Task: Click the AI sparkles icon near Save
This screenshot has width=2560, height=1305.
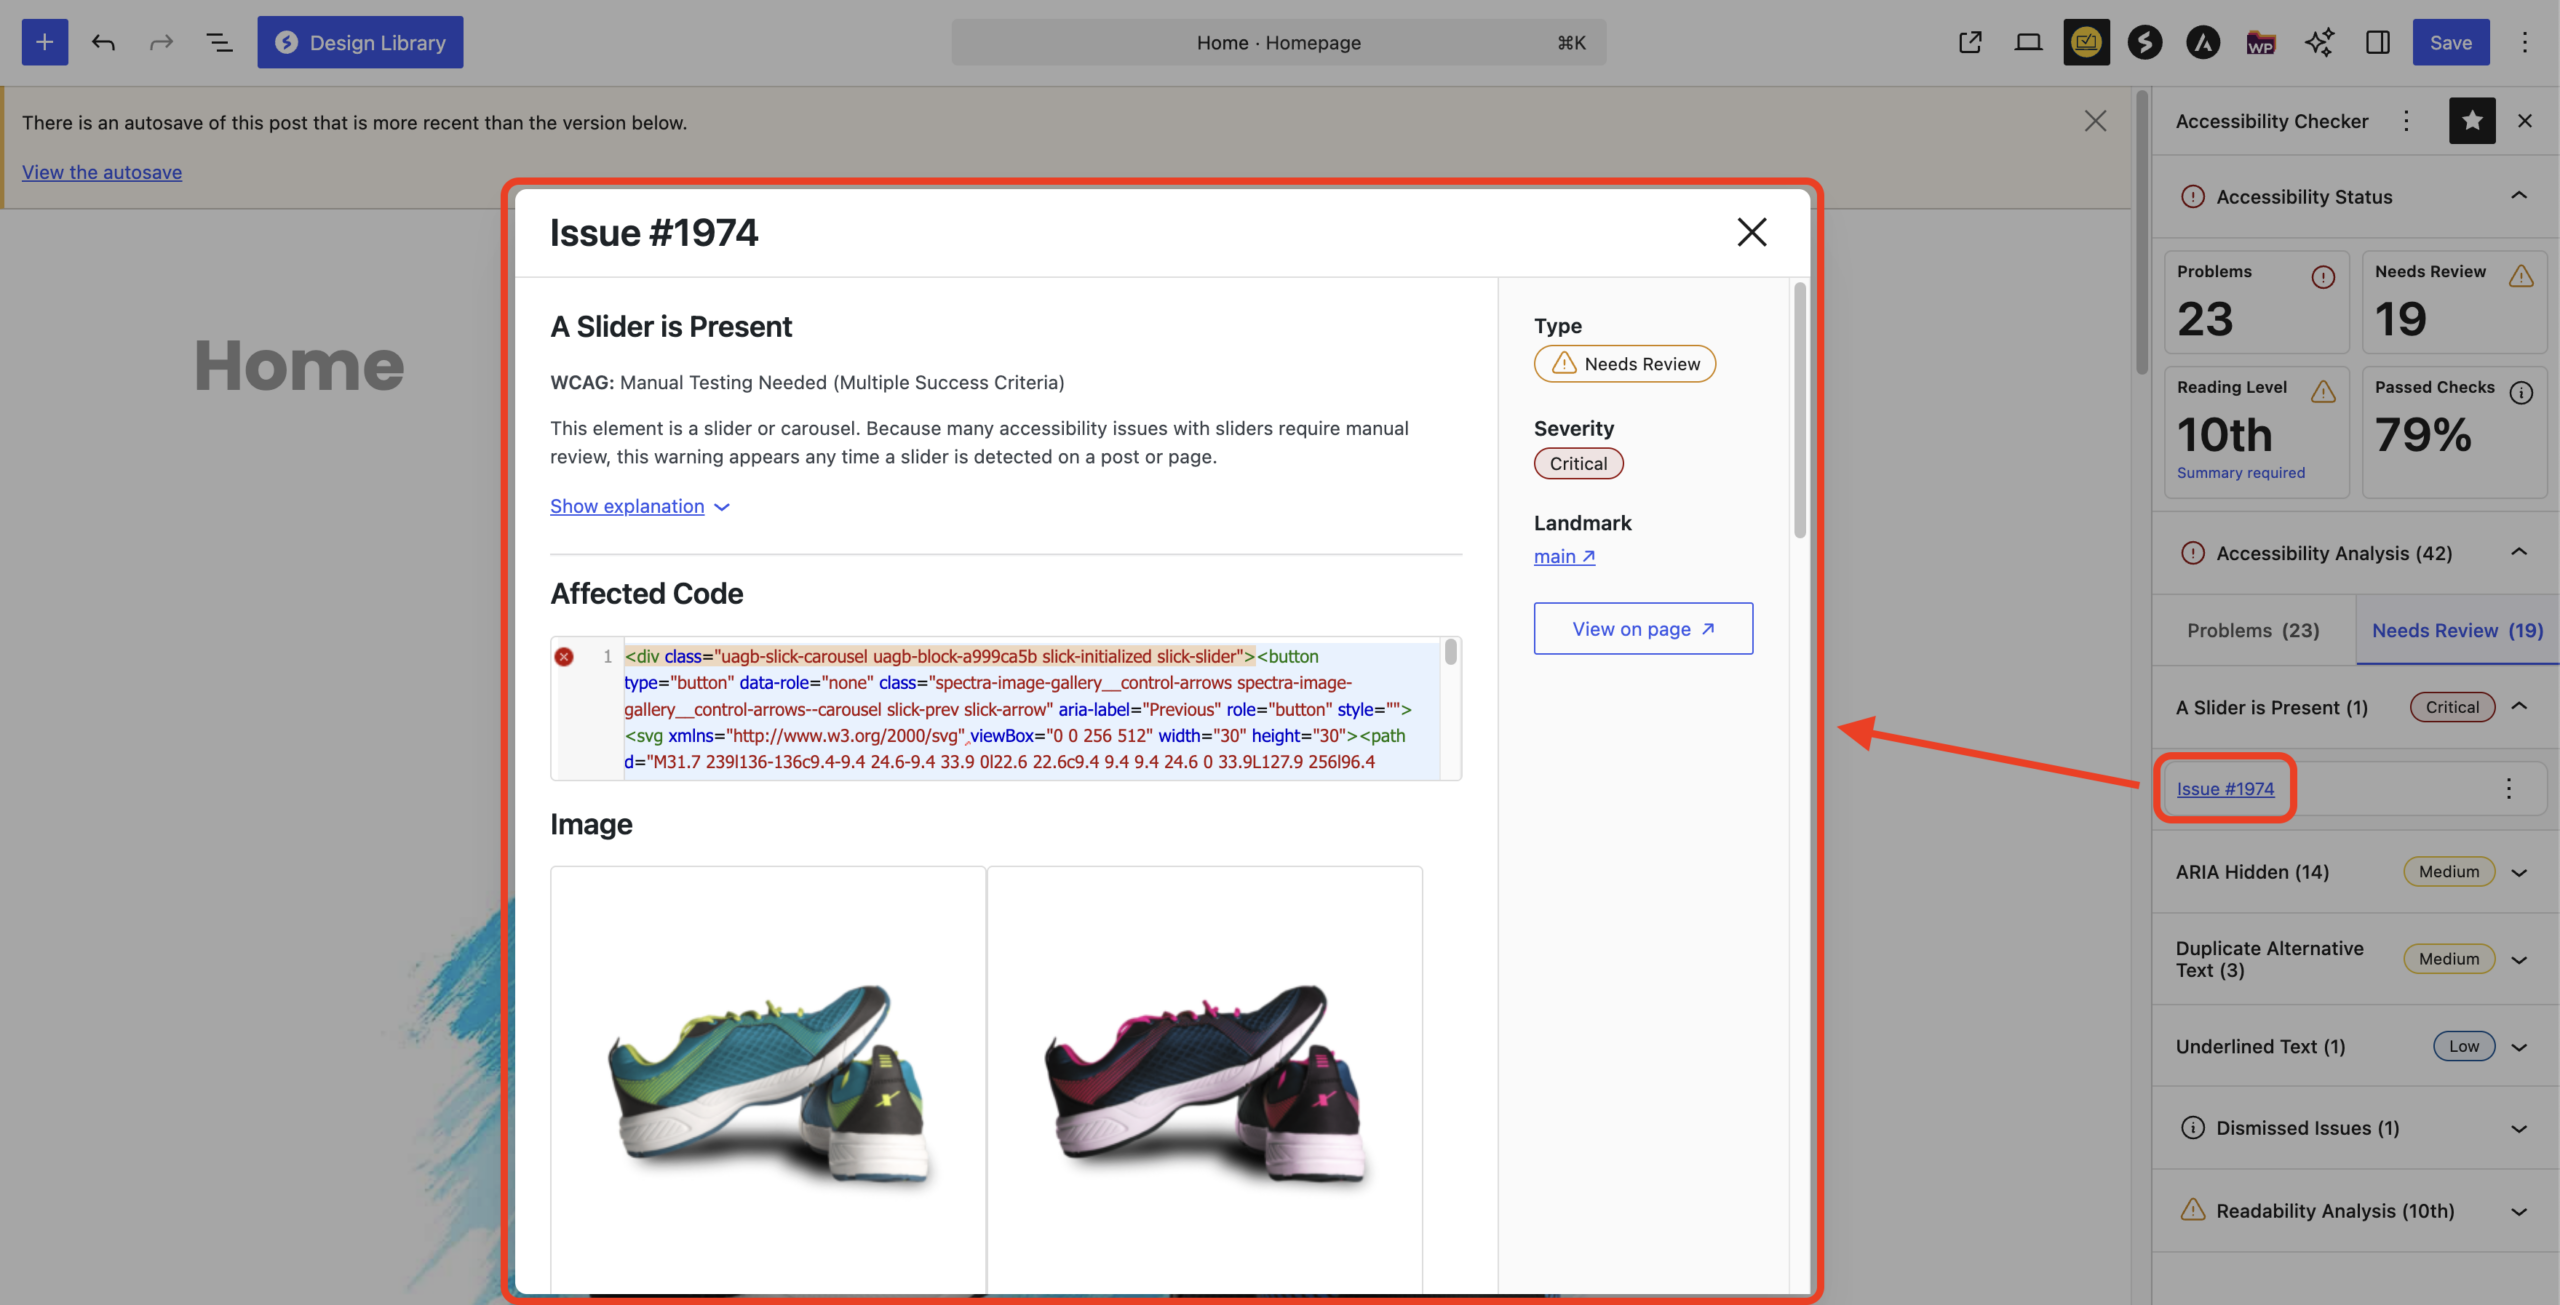Action: [x=2319, y=42]
